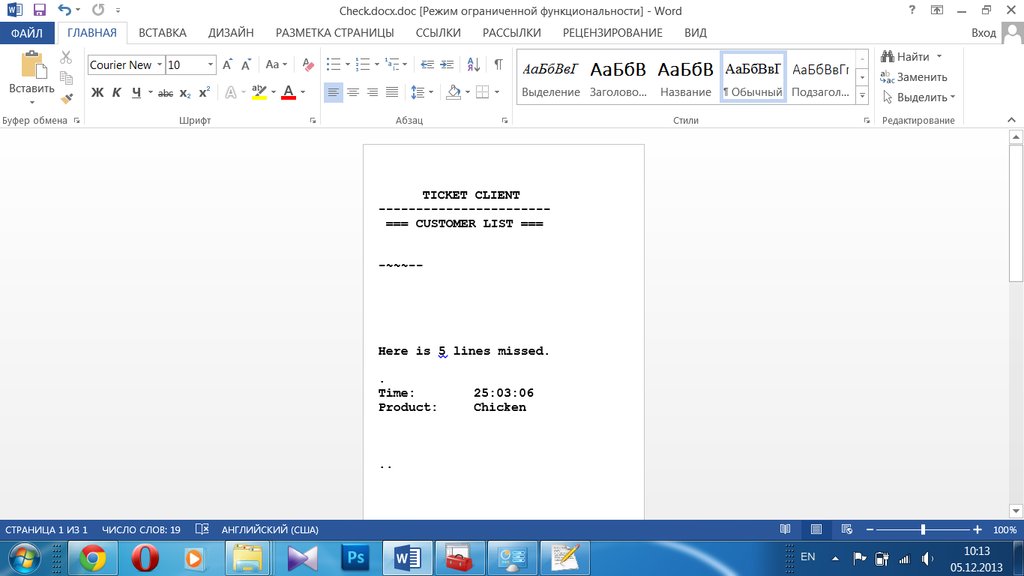Click the zoom slider in status bar
The width and height of the screenshot is (1024, 576).
(x=922, y=529)
